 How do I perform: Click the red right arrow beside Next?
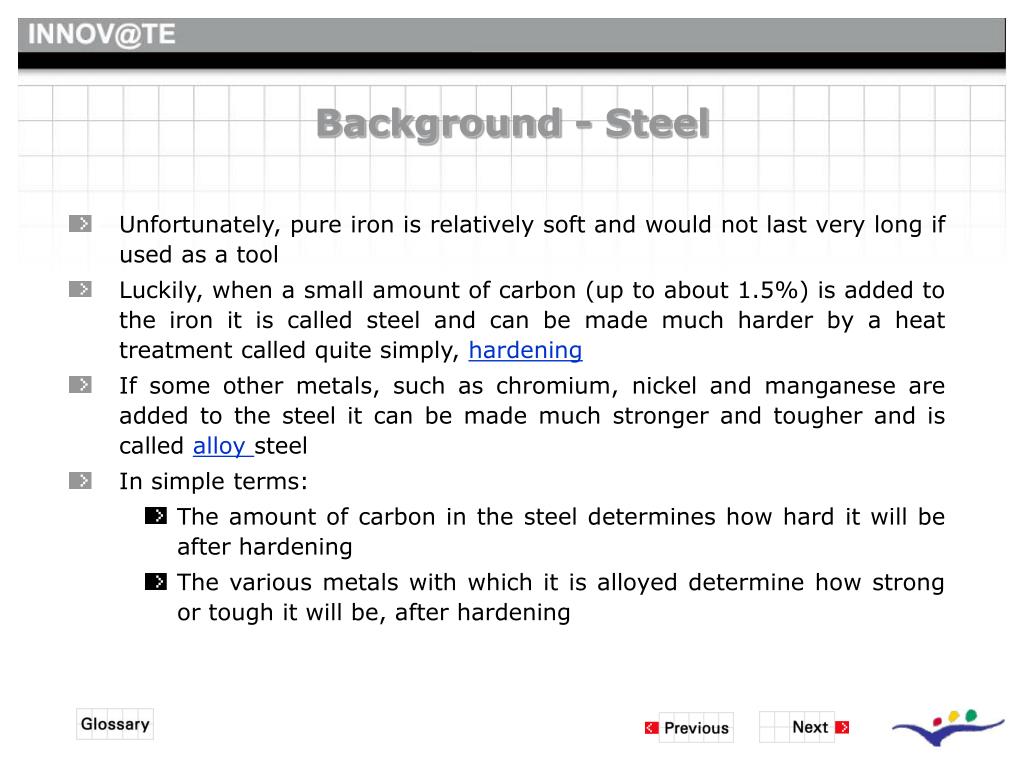pyautogui.click(x=842, y=727)
